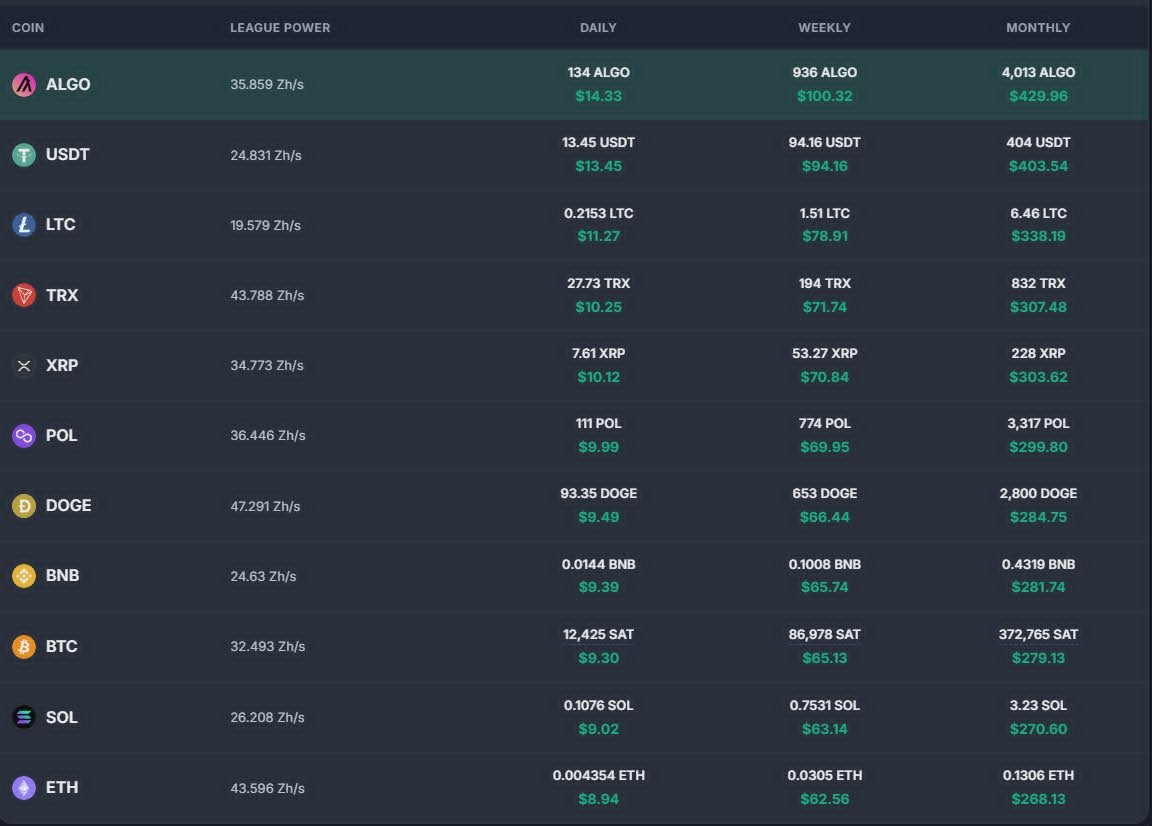Click the LTC Litecoin icon
1152x826 pixels.
coord(24,225)
